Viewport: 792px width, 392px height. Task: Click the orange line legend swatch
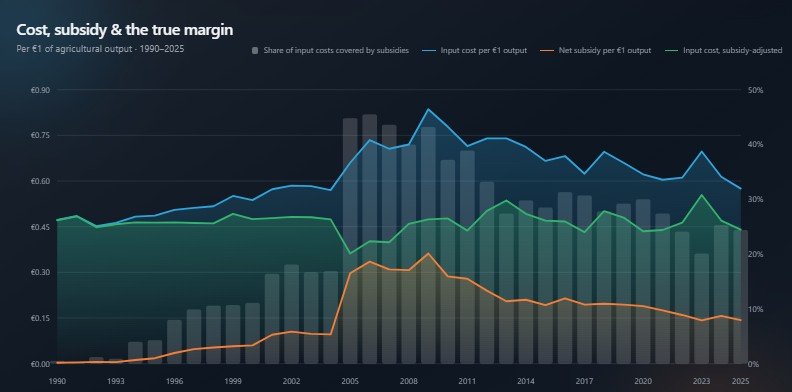547,51
